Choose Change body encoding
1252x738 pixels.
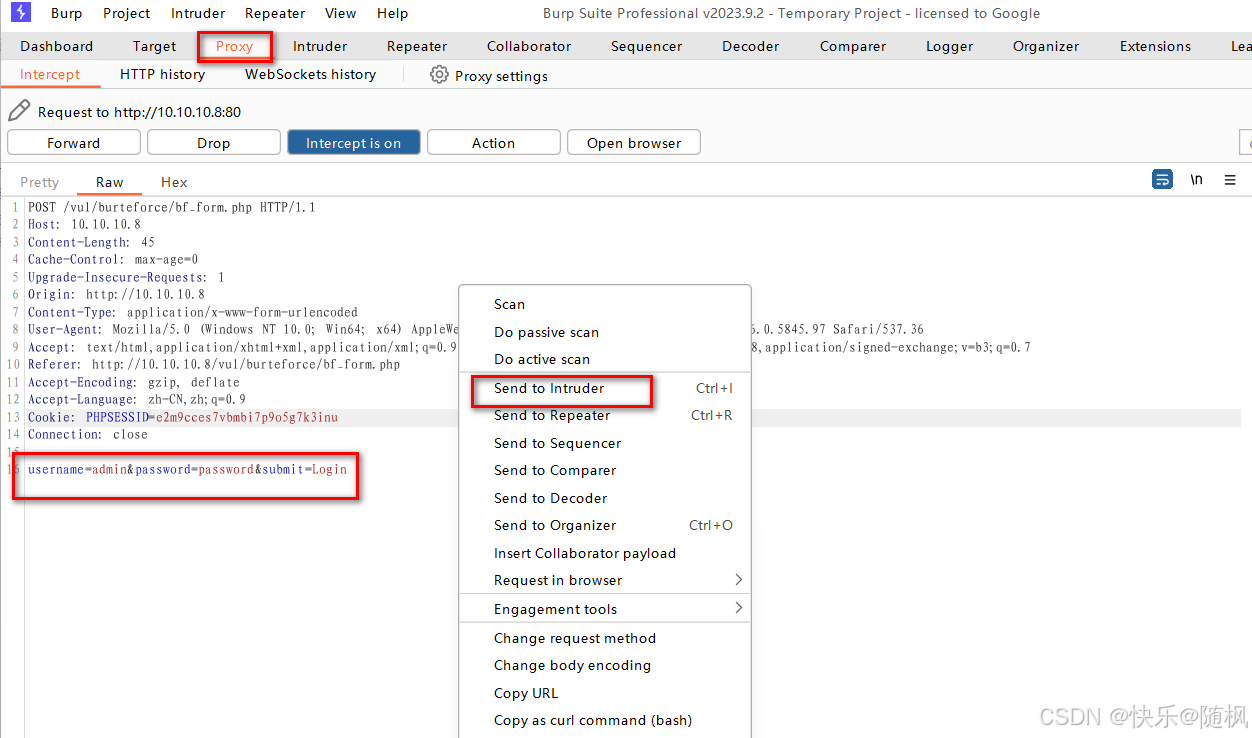605,665
